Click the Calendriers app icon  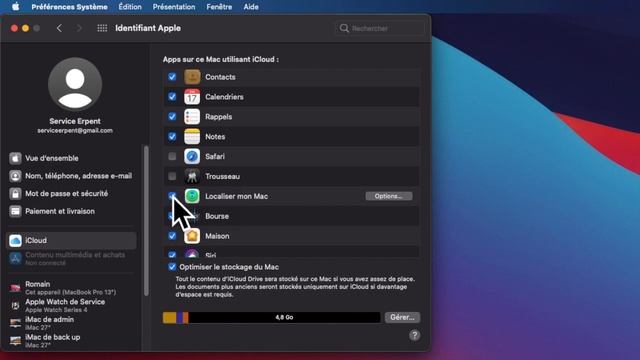click(192, 97)
